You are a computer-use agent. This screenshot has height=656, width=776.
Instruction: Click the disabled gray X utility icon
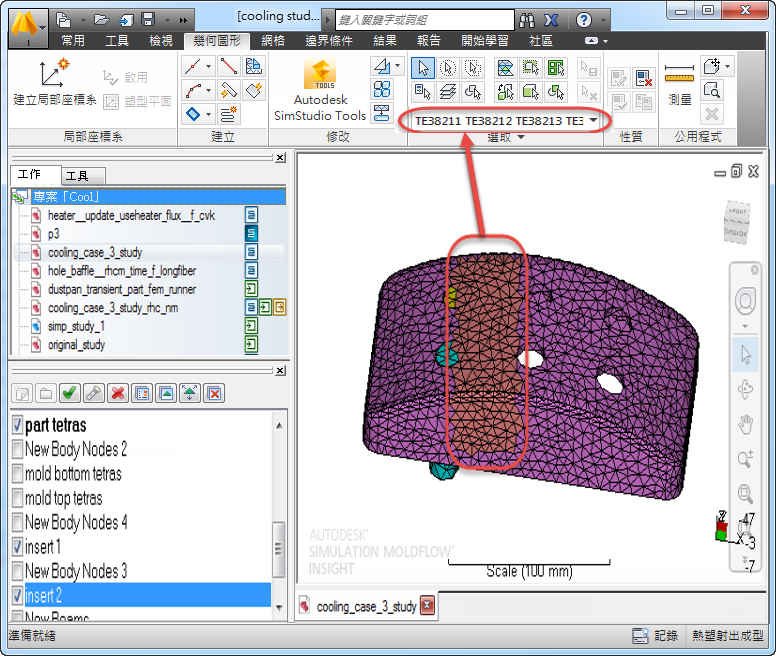712,114
